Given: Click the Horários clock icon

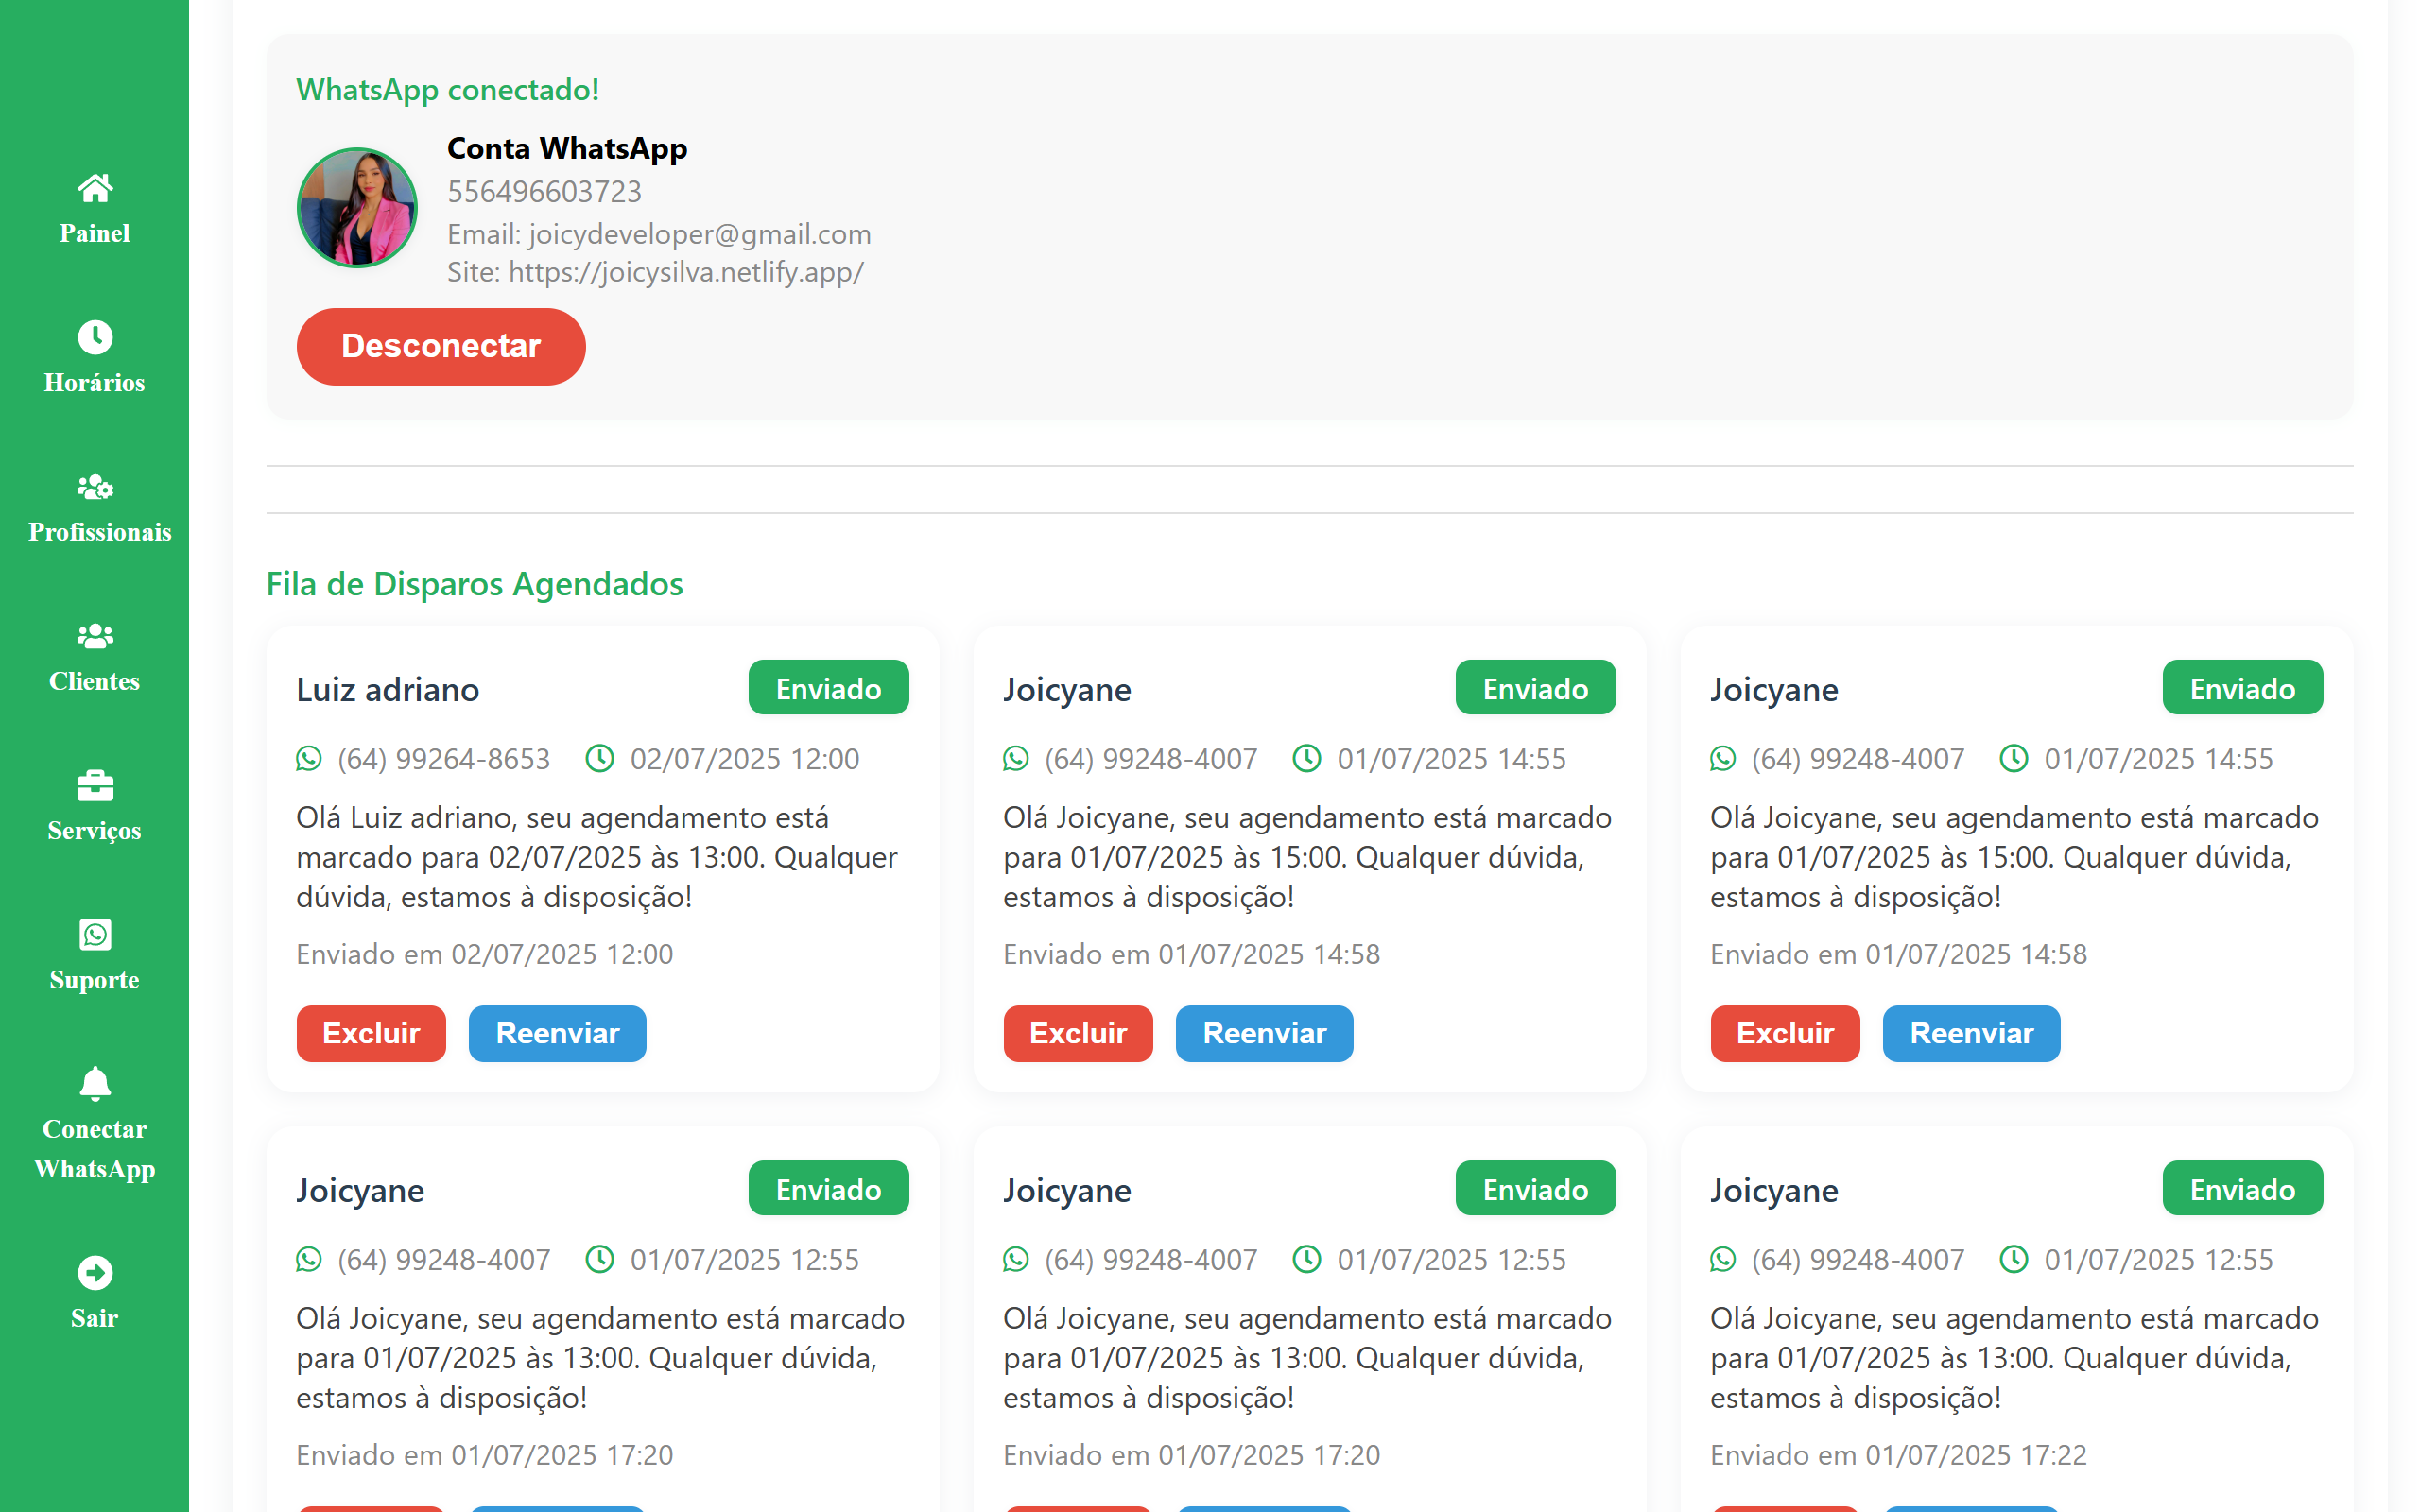Looking at the screenshot, I should (95, 337).
